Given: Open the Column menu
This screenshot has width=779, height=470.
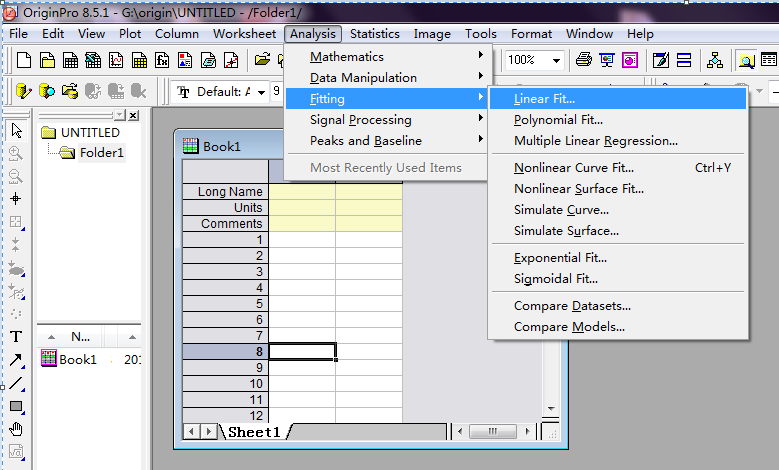Looking at the screenshot, I should coord(177,34).
